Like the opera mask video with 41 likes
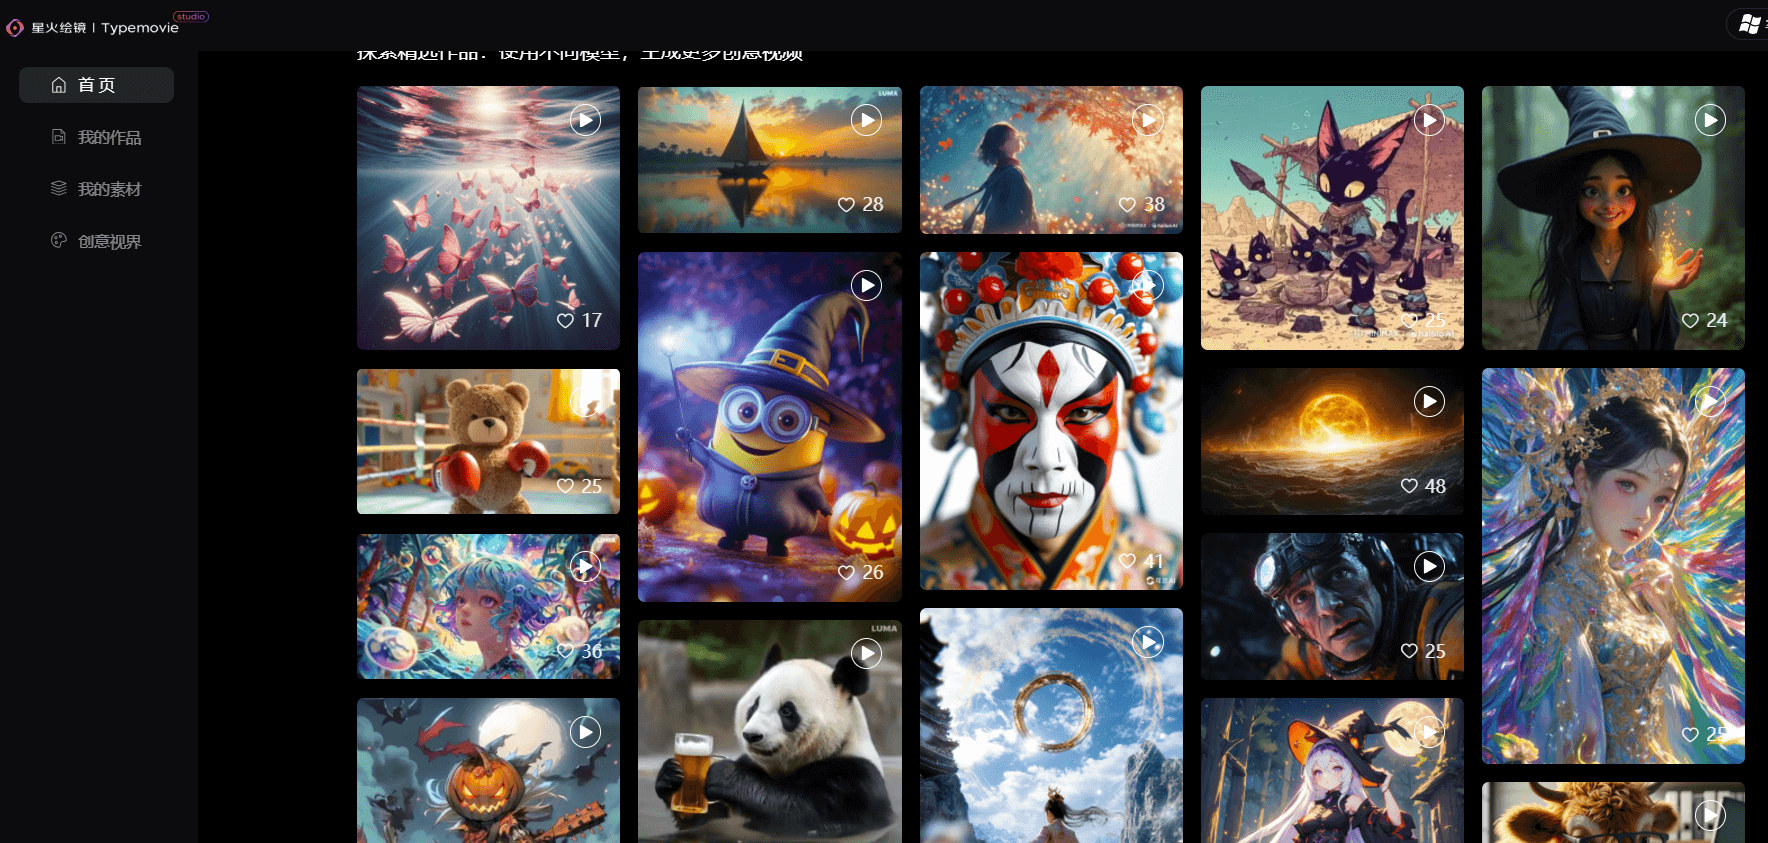 click(x=1127, y=561)
